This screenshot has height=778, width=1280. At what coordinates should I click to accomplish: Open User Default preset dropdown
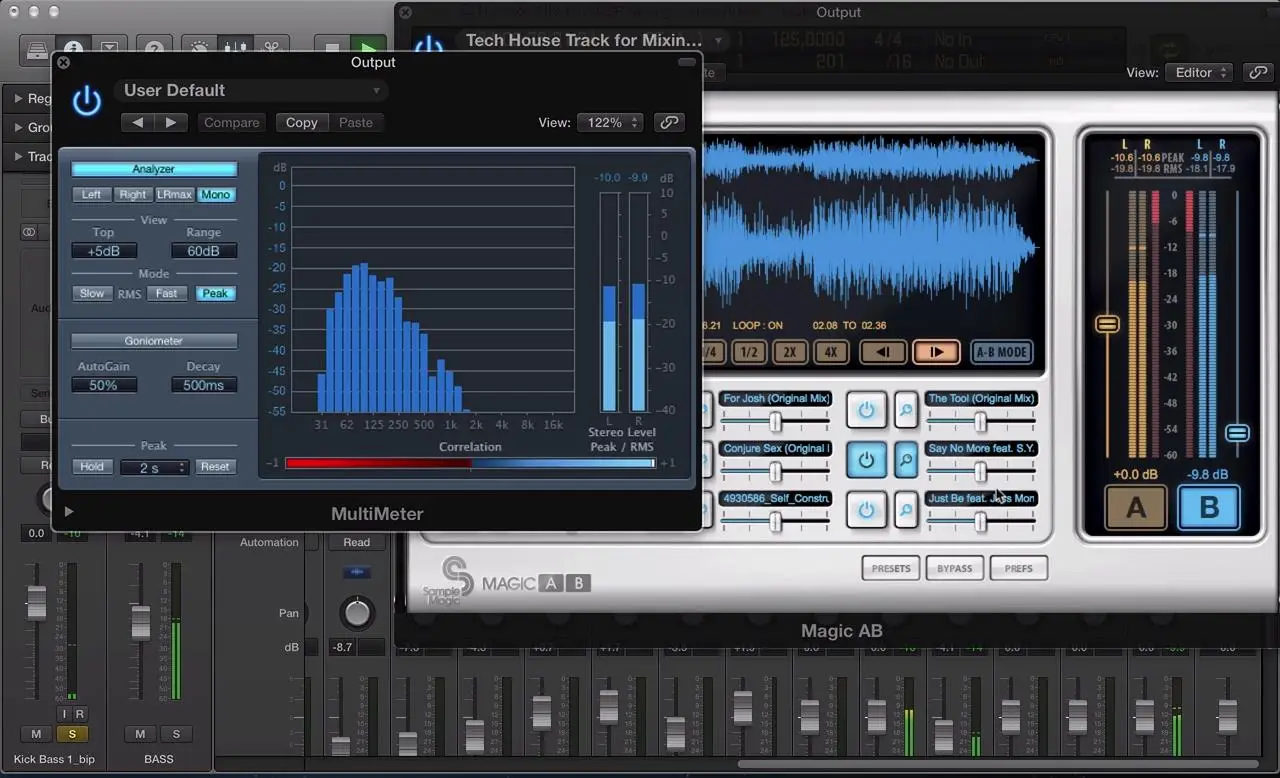click(250, 90)
